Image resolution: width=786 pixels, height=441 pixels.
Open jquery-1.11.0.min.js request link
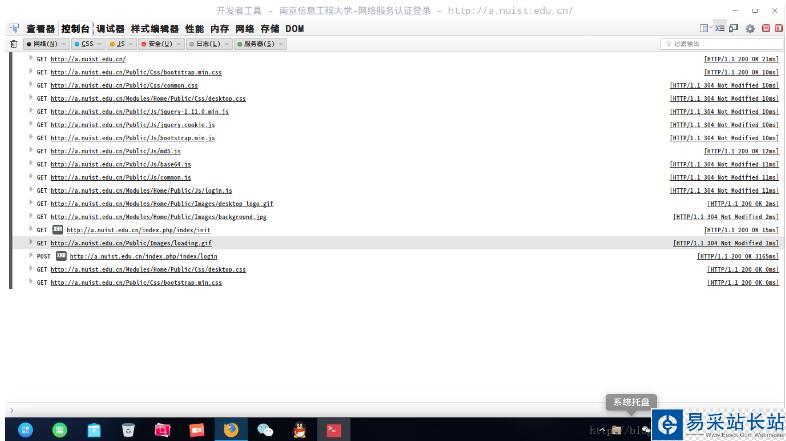[139, 111]
